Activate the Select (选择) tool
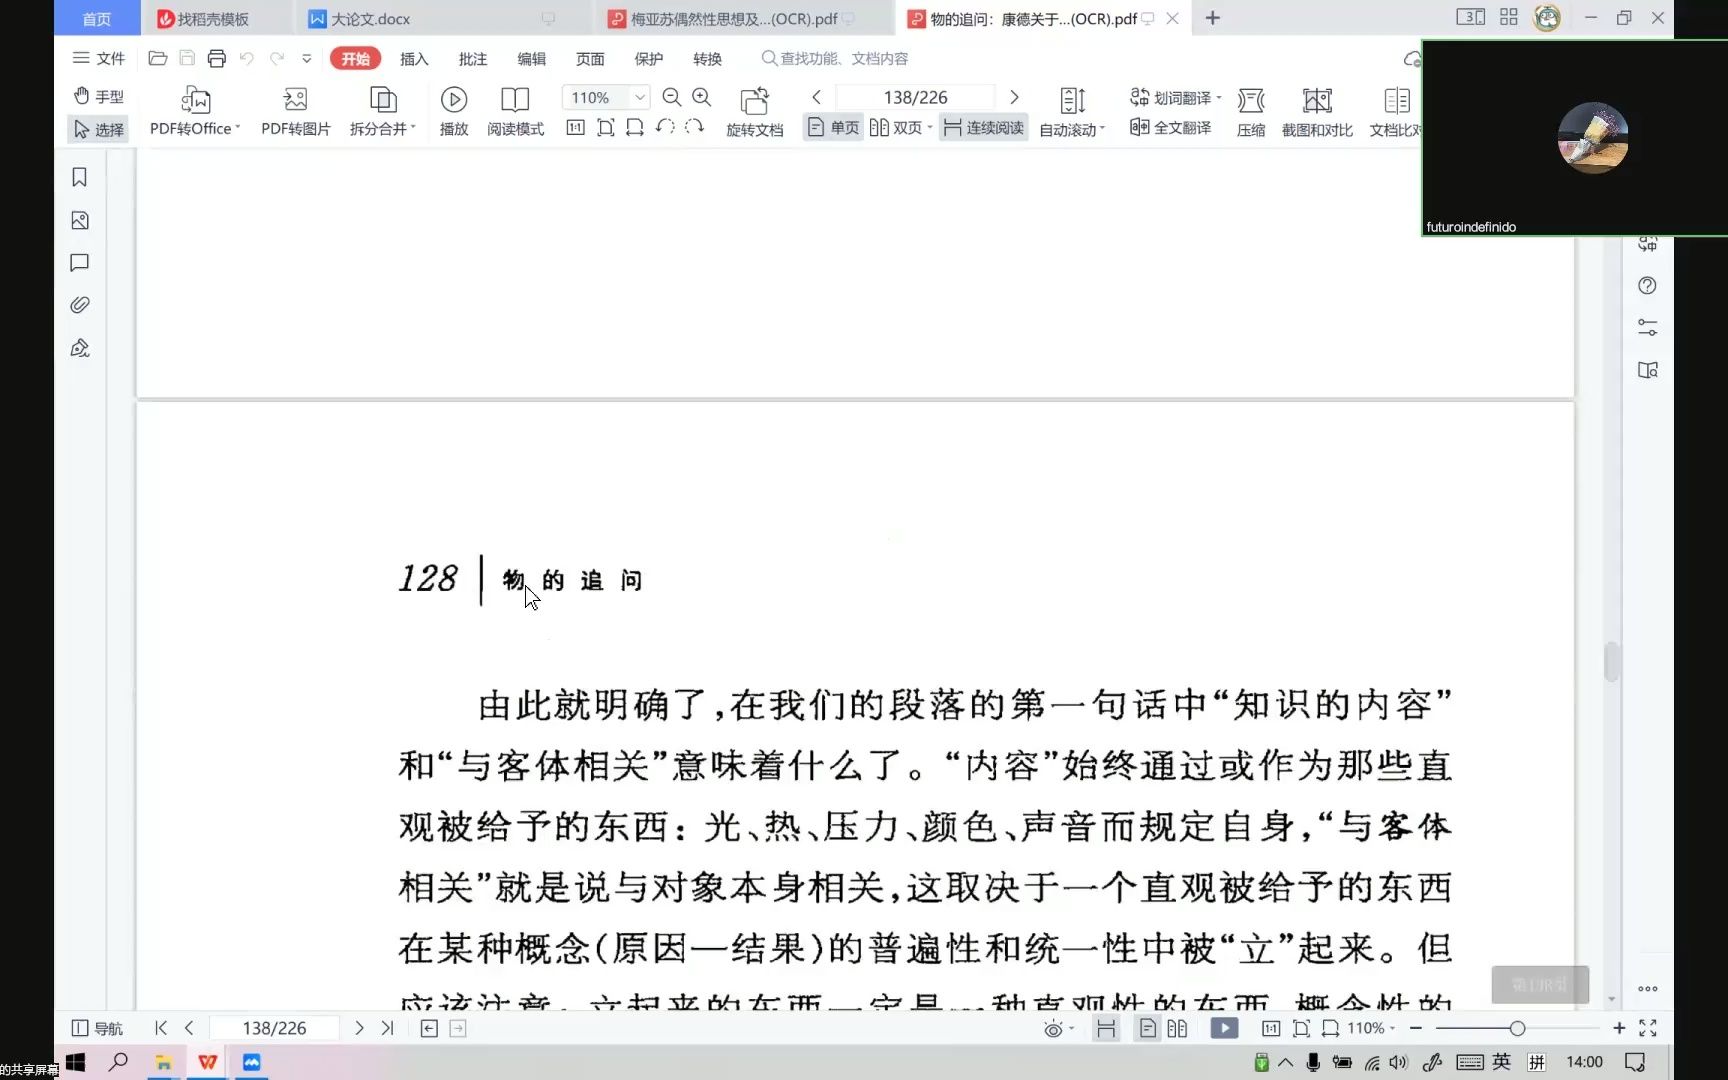 point(98,129)
